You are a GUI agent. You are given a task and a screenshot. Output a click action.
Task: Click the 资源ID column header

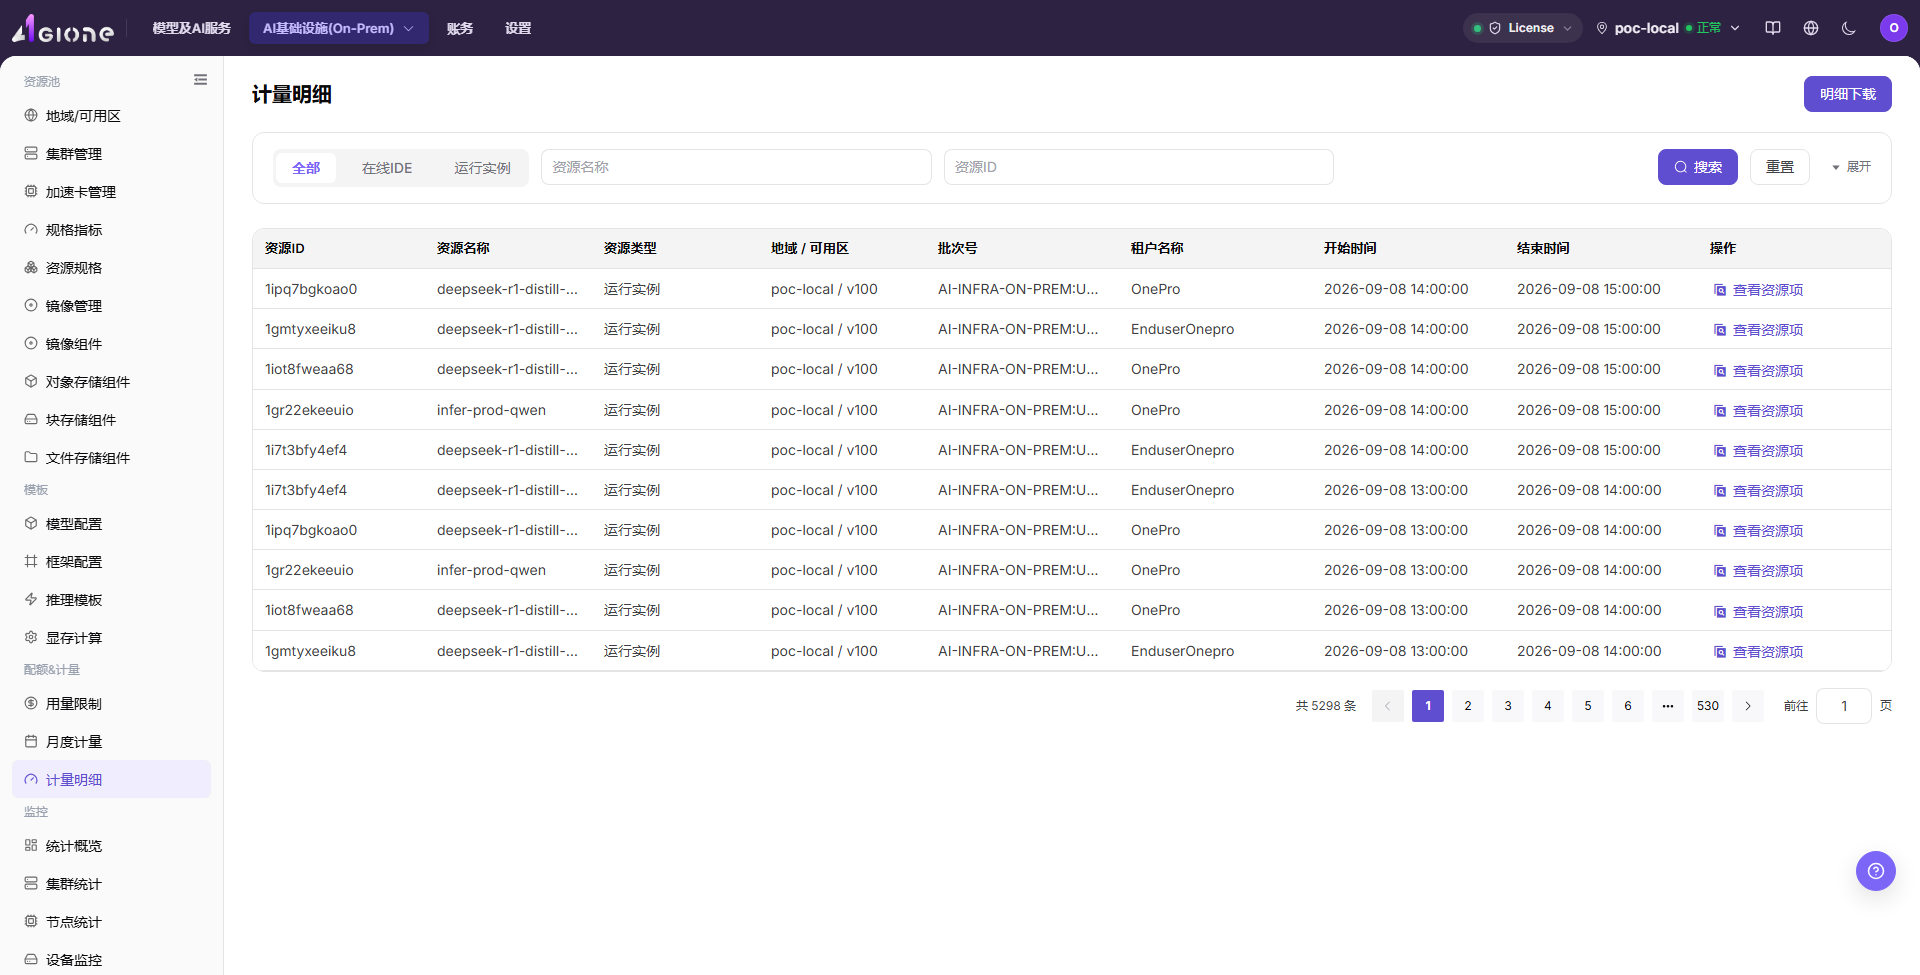point(285,248)
